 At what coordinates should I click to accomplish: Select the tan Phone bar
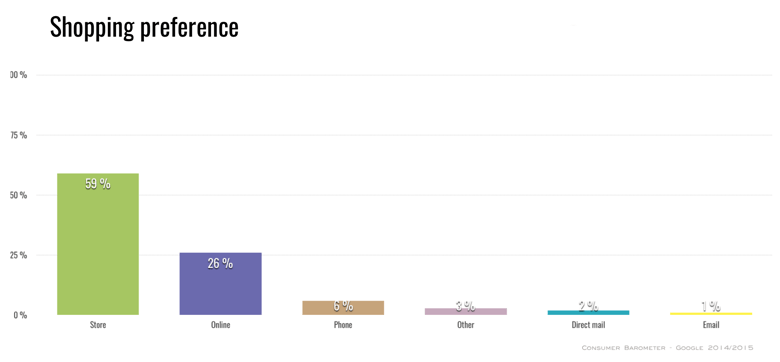pos(343,308)
